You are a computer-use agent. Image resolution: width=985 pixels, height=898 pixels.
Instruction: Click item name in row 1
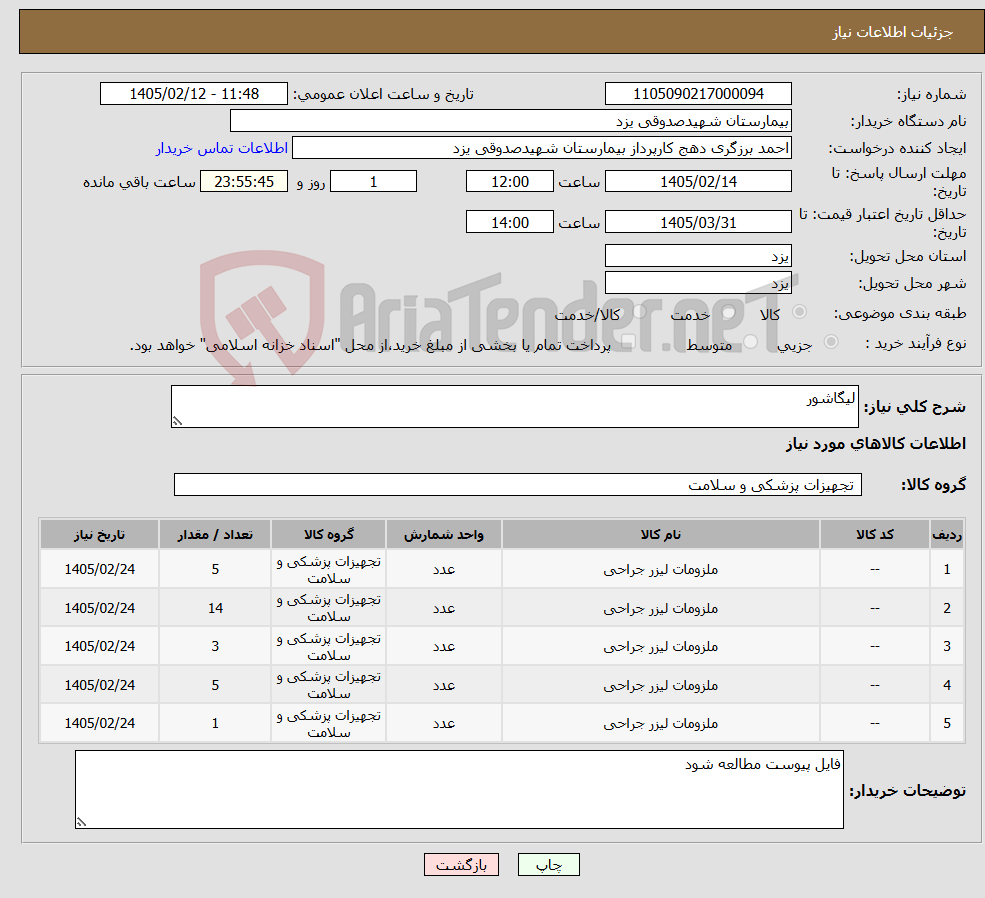pyautogui.click(x=660, y=570)
